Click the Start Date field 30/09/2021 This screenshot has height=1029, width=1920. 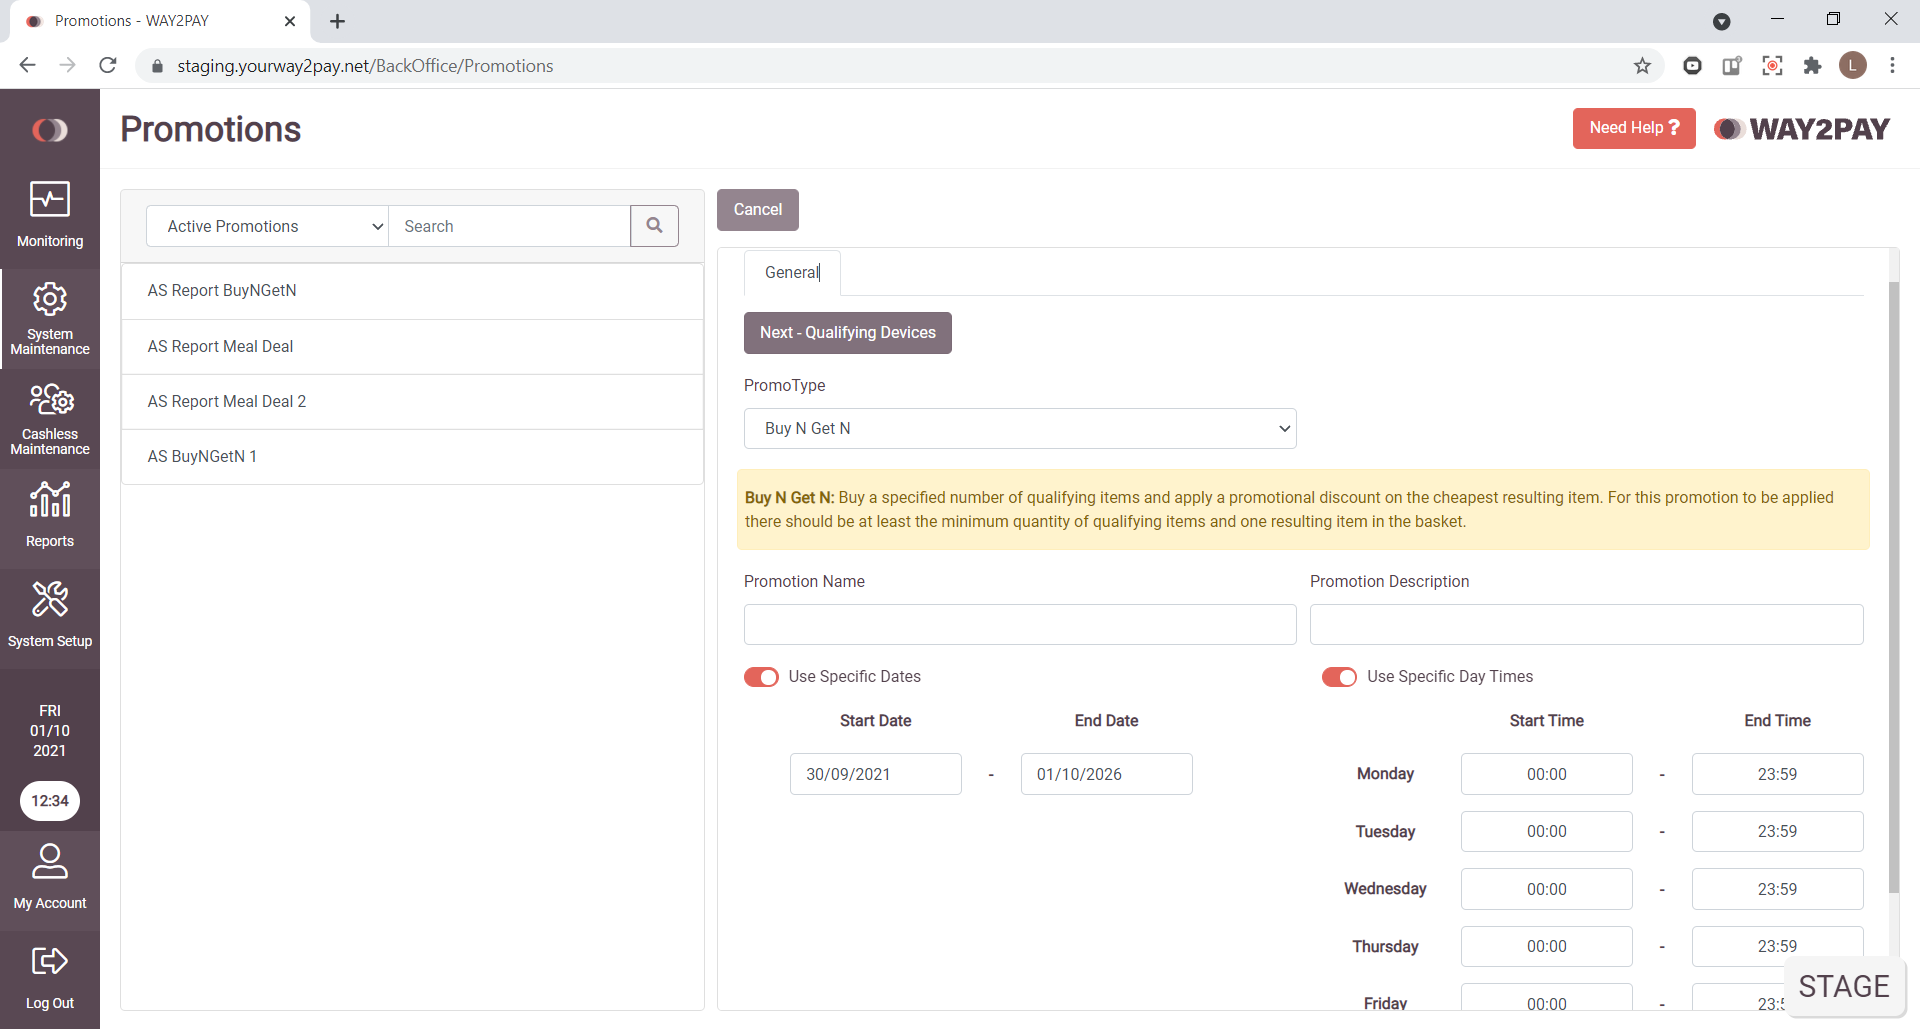876,774
